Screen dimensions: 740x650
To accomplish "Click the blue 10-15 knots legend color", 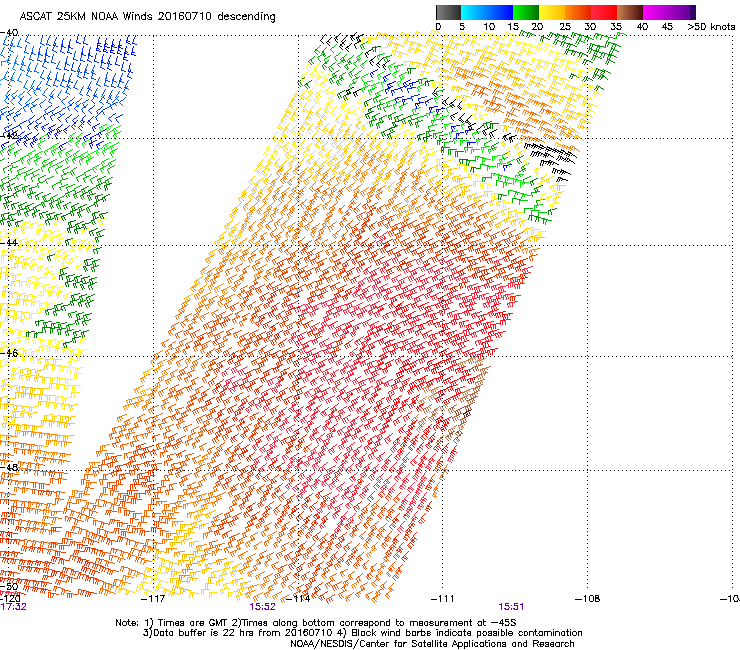I will pos(500,12).
